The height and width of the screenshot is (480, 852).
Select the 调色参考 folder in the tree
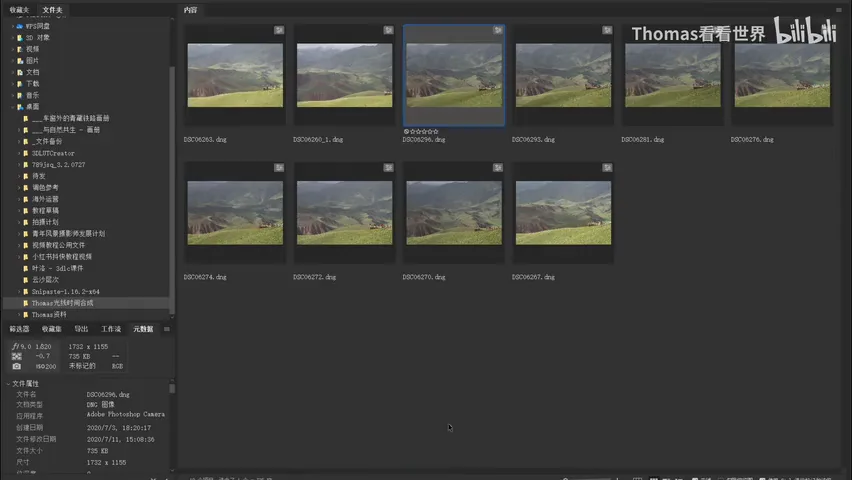coord(45,188)
